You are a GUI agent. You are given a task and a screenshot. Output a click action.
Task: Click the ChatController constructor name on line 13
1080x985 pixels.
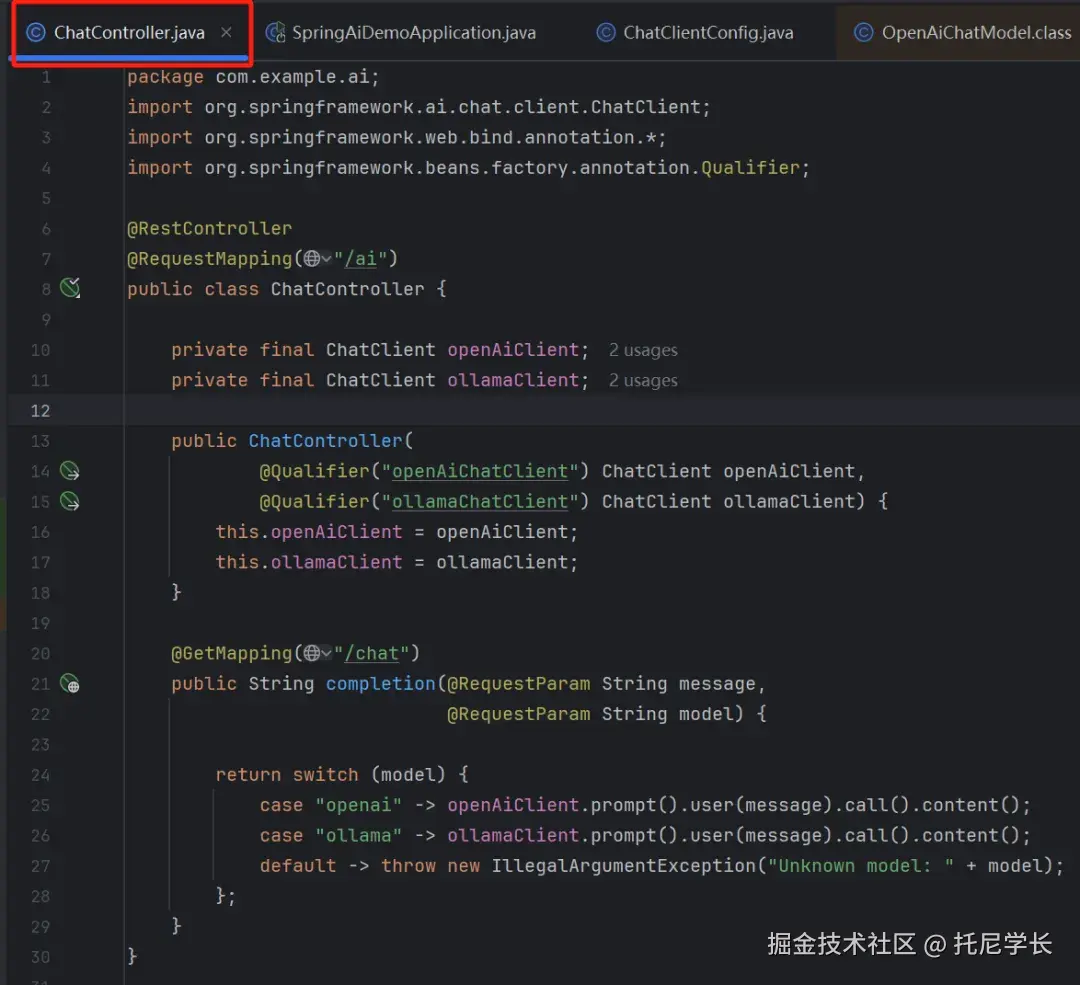[325, 441]
